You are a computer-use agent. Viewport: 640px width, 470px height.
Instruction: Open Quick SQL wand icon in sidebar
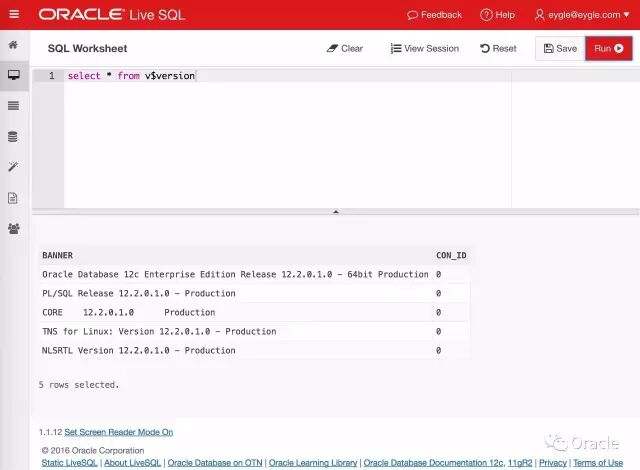(13, 167)
